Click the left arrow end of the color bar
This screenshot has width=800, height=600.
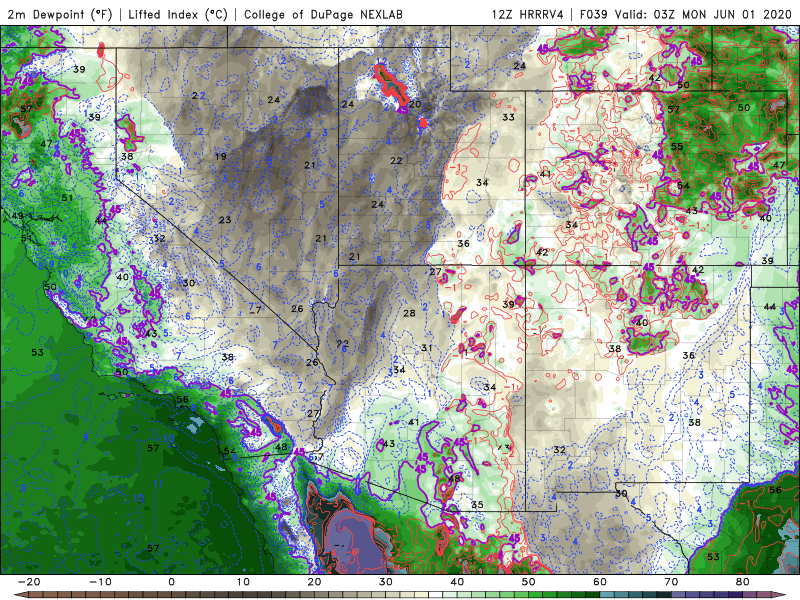click(x=20, y=594)
